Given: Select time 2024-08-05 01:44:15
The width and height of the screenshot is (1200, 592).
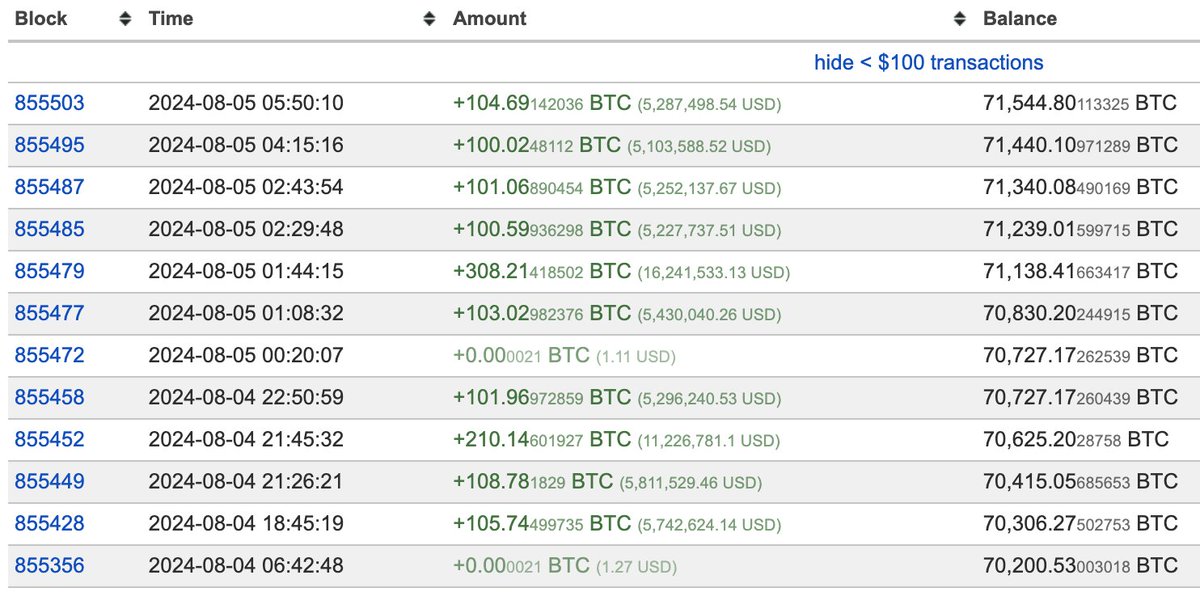Looking at the screenshot, I should (246, 271).
